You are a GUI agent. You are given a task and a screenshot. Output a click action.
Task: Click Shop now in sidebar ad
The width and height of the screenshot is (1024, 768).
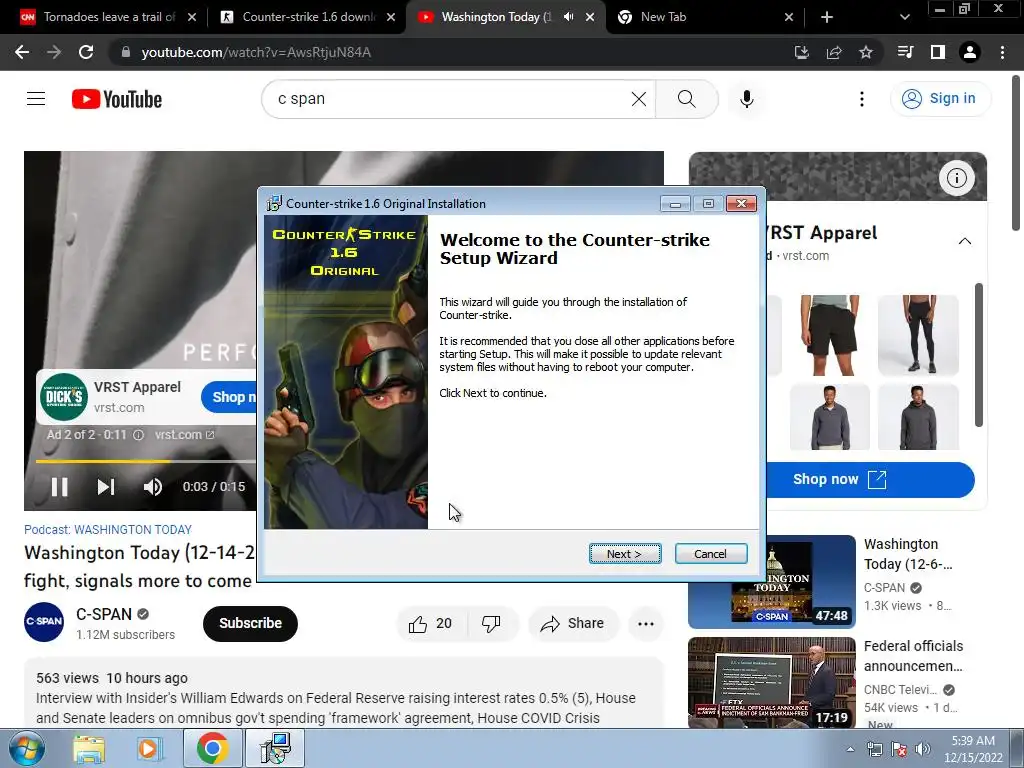click(871, 479)
